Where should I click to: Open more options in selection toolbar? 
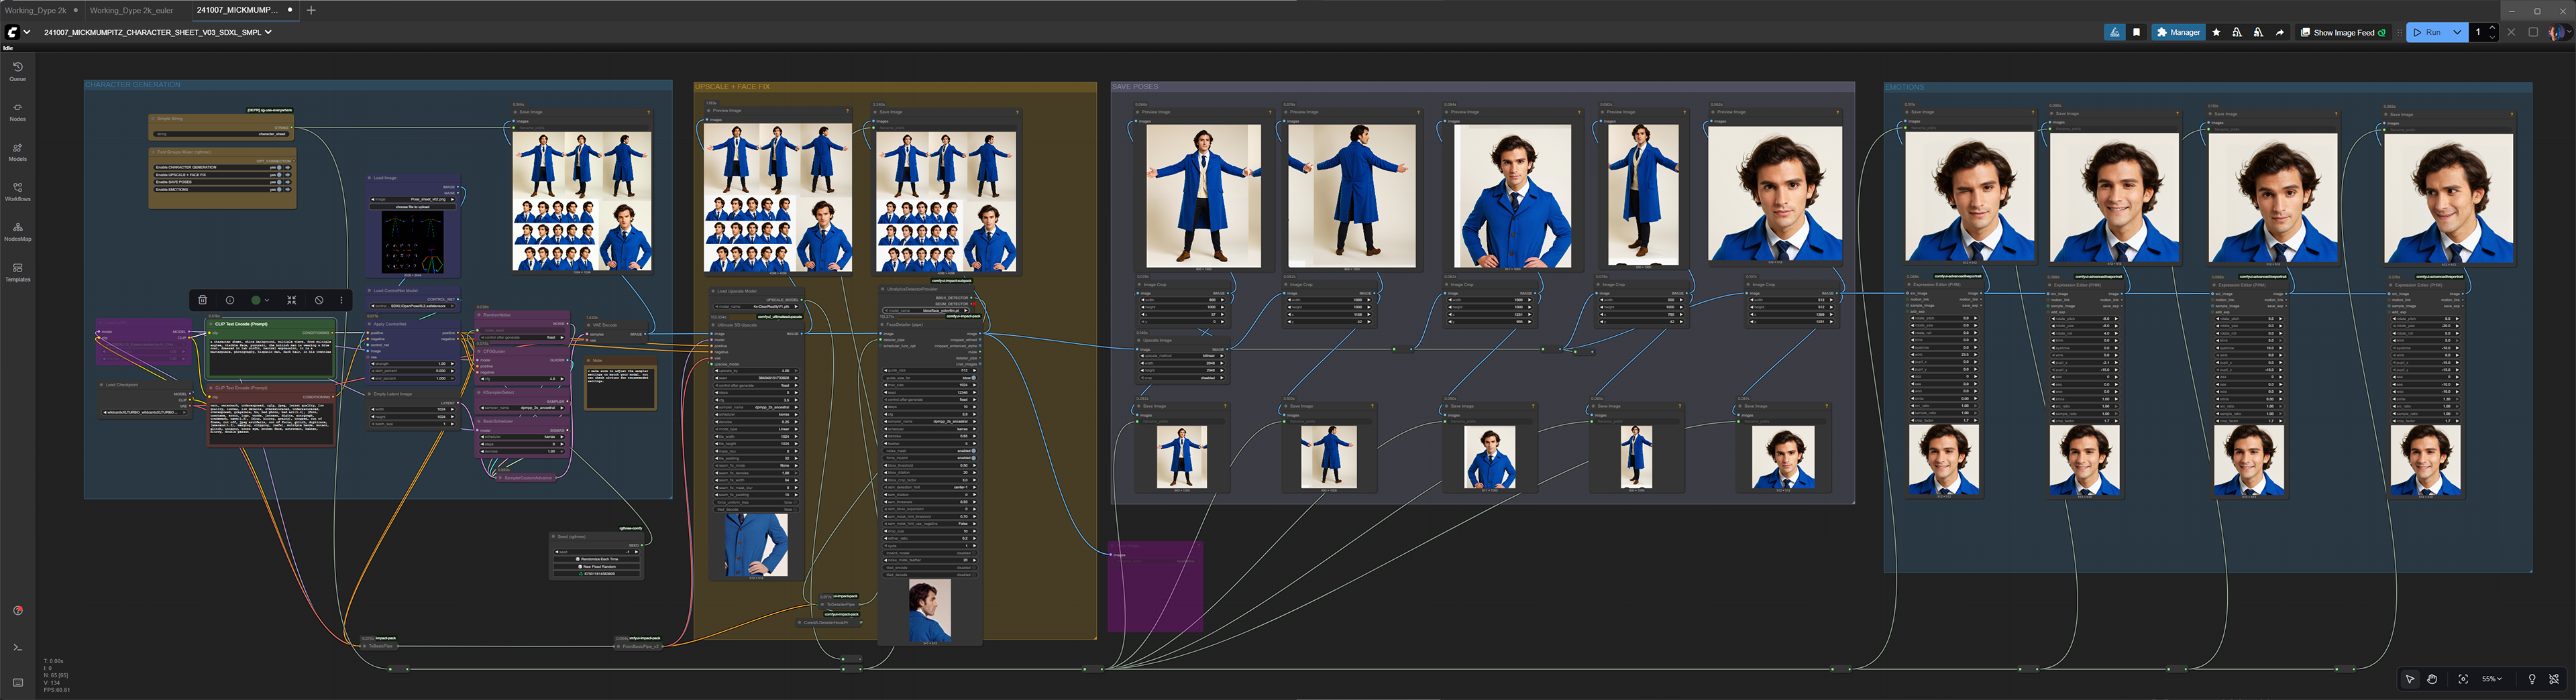click(341, 300)
